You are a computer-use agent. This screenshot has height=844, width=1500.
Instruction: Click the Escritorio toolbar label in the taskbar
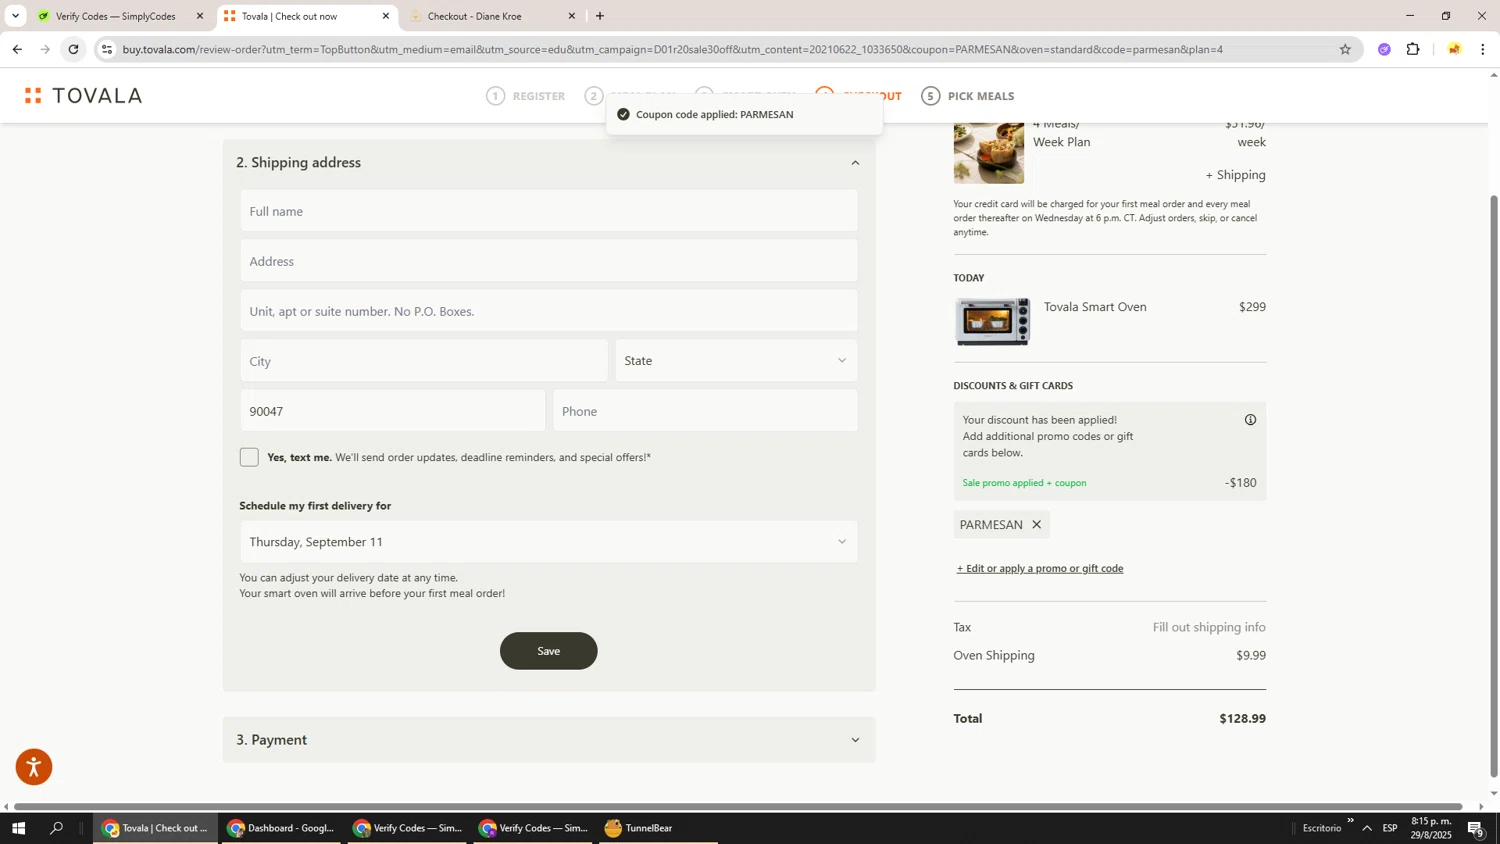coord(1322,828)
